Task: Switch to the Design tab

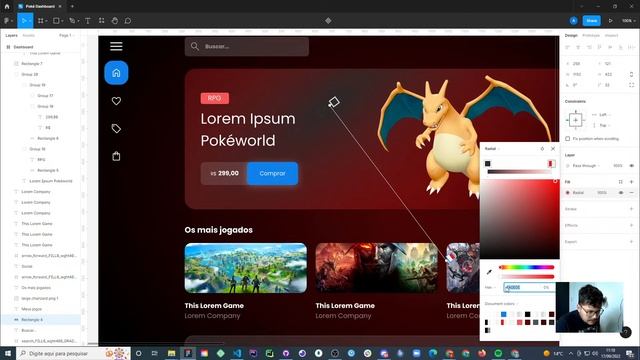Action: coord(571,36)
